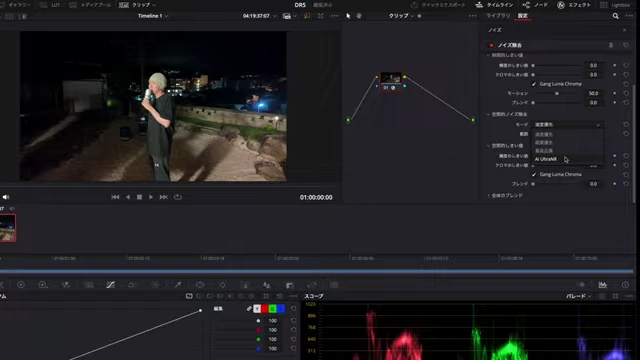
Task: Click the play forward button
Action: pyautogui.click(x=151, y=197)
